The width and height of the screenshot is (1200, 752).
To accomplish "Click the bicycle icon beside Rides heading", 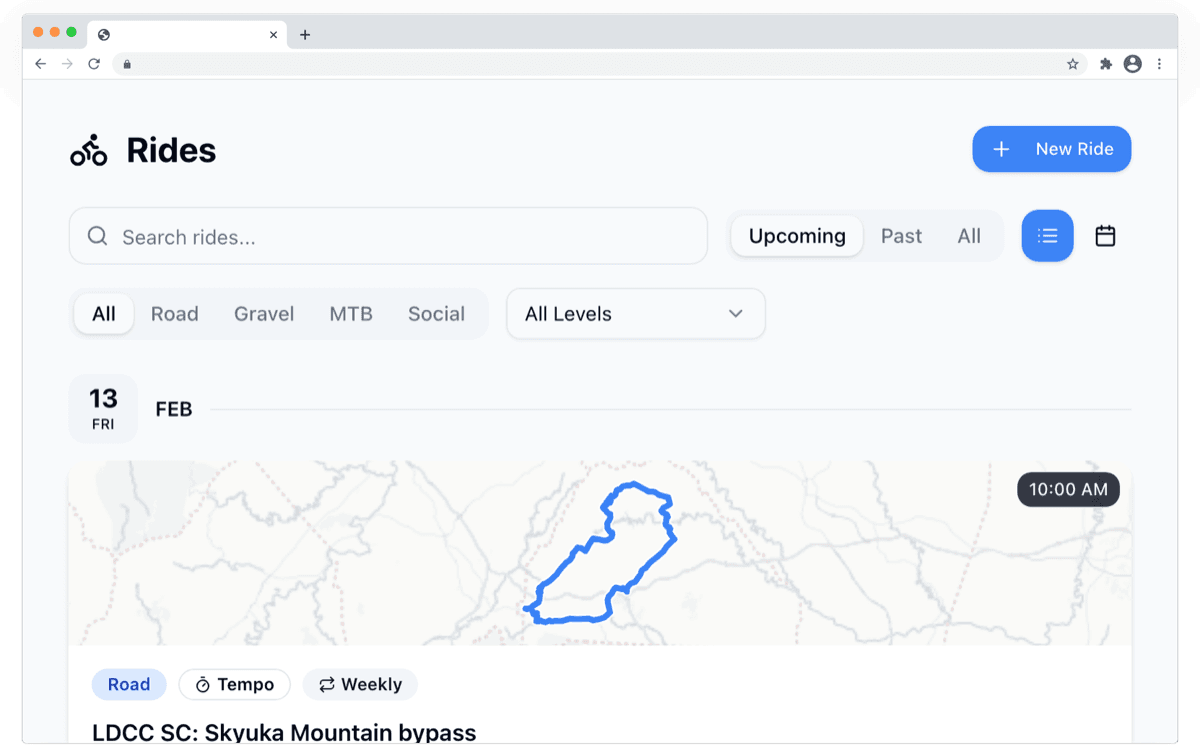I will pyautogui.click(x=88, y=149).
